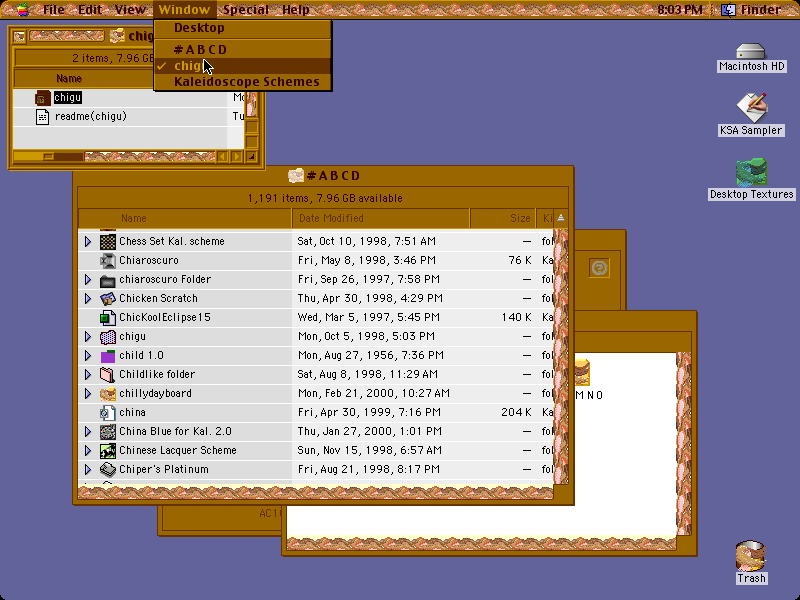The width and height of the screenshot is (800, 600).
Task: Expand chiaroscuro Folder disclosure triangle
Action: pos(88,280)
